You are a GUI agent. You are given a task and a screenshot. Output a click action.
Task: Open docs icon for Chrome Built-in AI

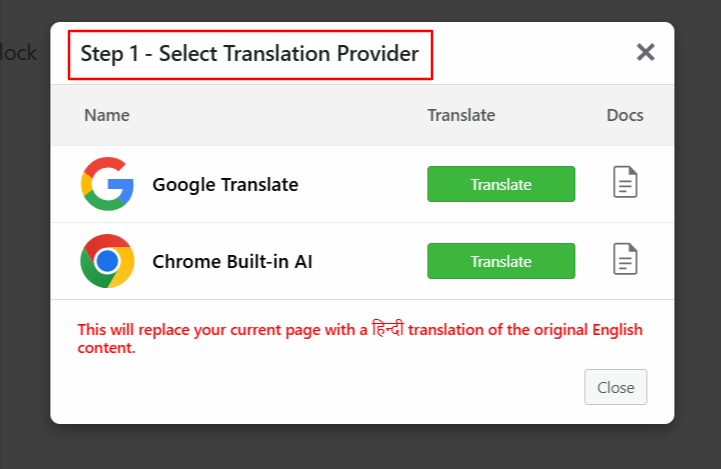click(625, 260)
